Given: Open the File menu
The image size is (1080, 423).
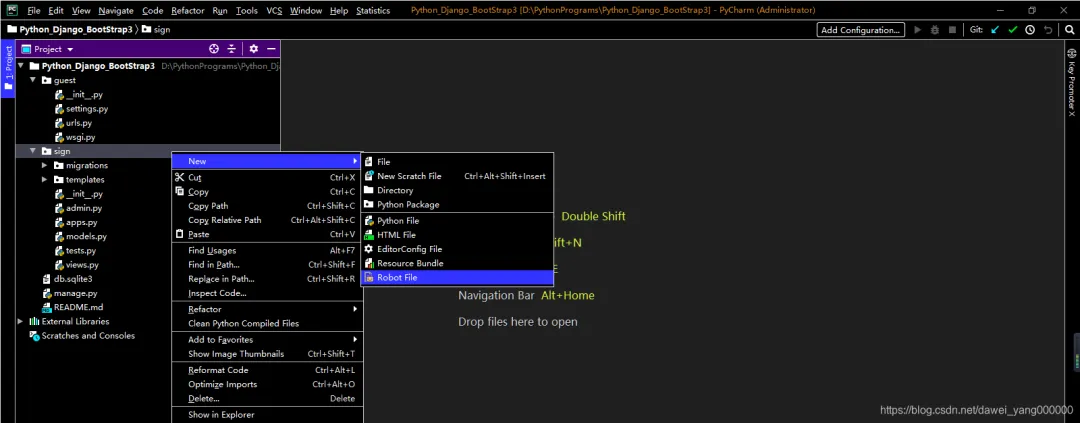Looking at the screenshot, I should [x=34, y=10].
